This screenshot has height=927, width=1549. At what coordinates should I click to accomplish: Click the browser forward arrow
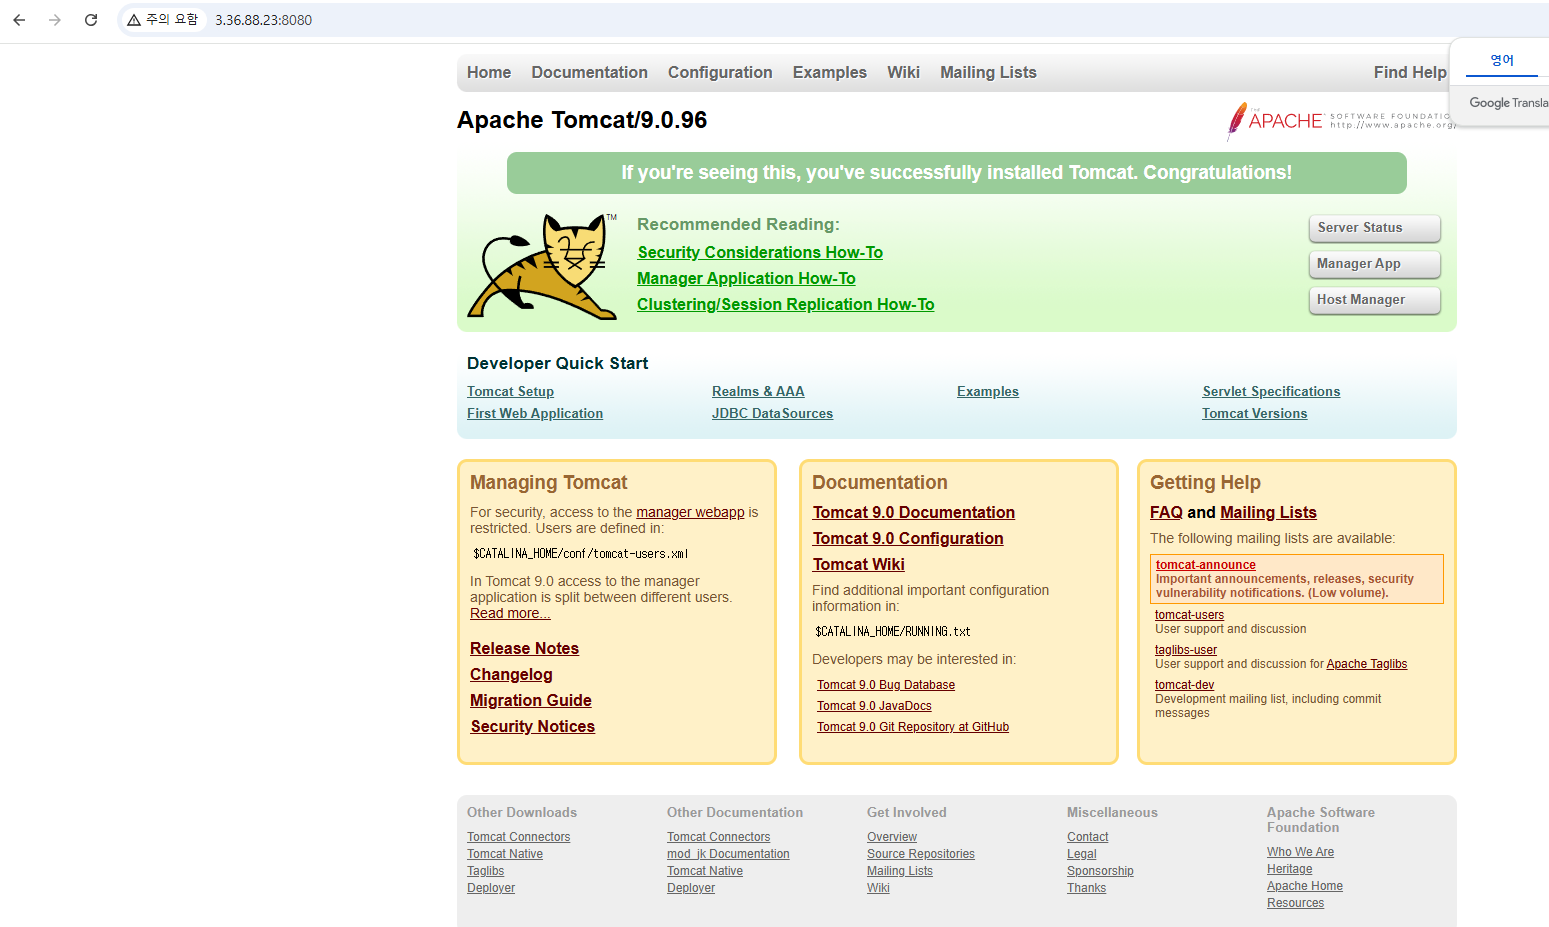tap(55, 20)
